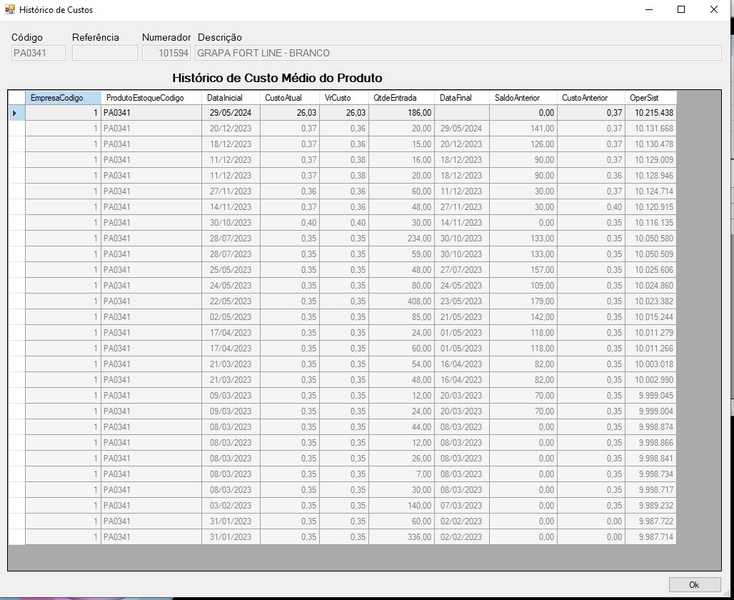Select OperSist cell 9.987.714
The width and height of the screenshot is (734, 600).
pyautogui.click(x=651, y=537)
